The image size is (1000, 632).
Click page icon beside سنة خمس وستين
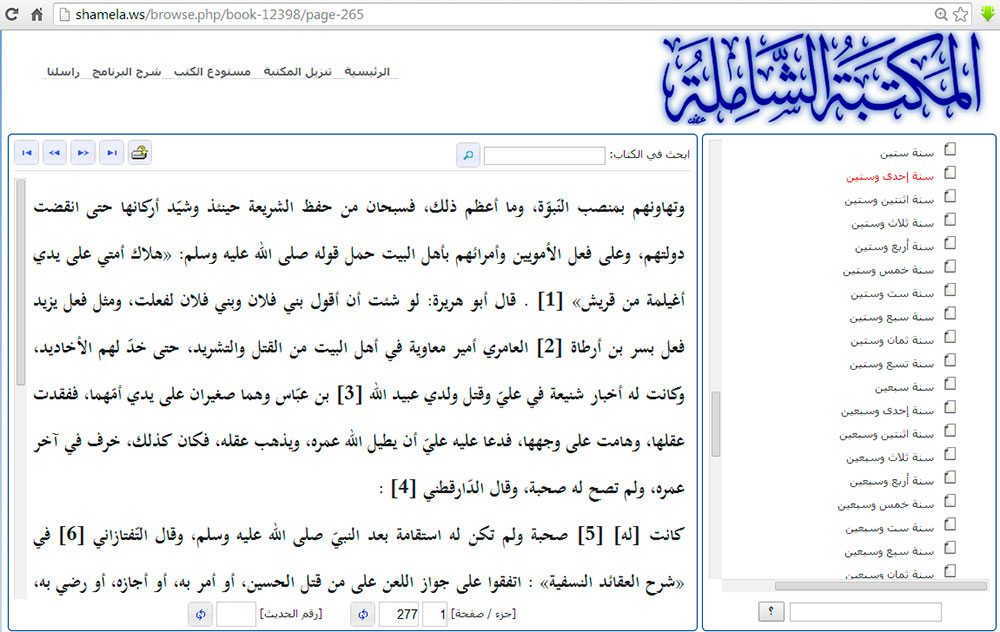pos(950,267)
